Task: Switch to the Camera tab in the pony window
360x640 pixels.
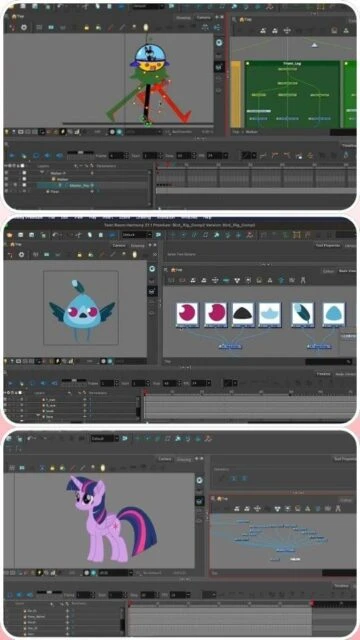Action: pyautogui.click(x=165, y=459)
